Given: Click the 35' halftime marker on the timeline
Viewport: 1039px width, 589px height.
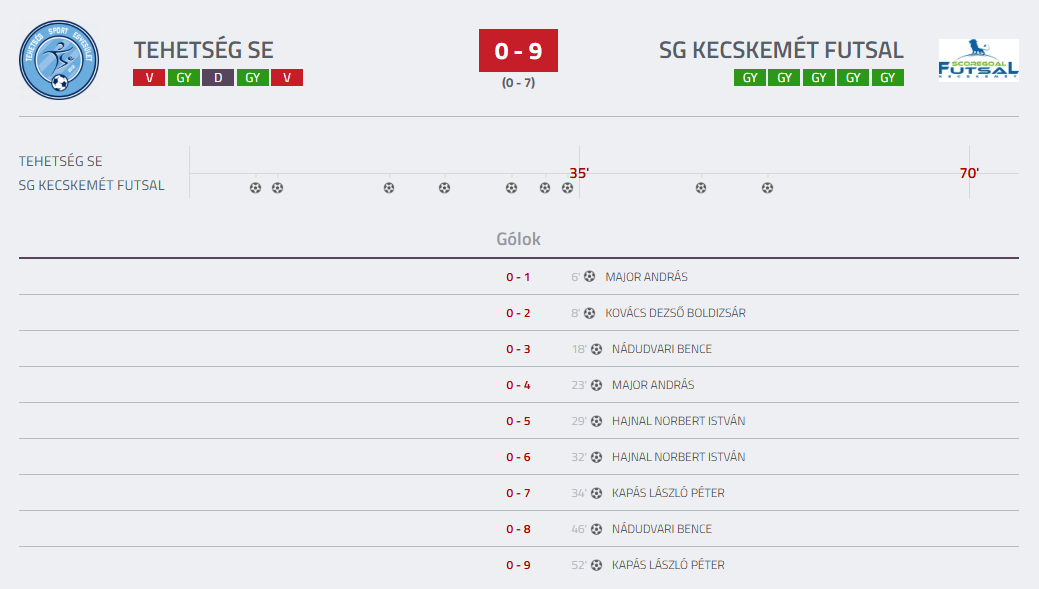Looking at the screenshot, I should [579, 173].
